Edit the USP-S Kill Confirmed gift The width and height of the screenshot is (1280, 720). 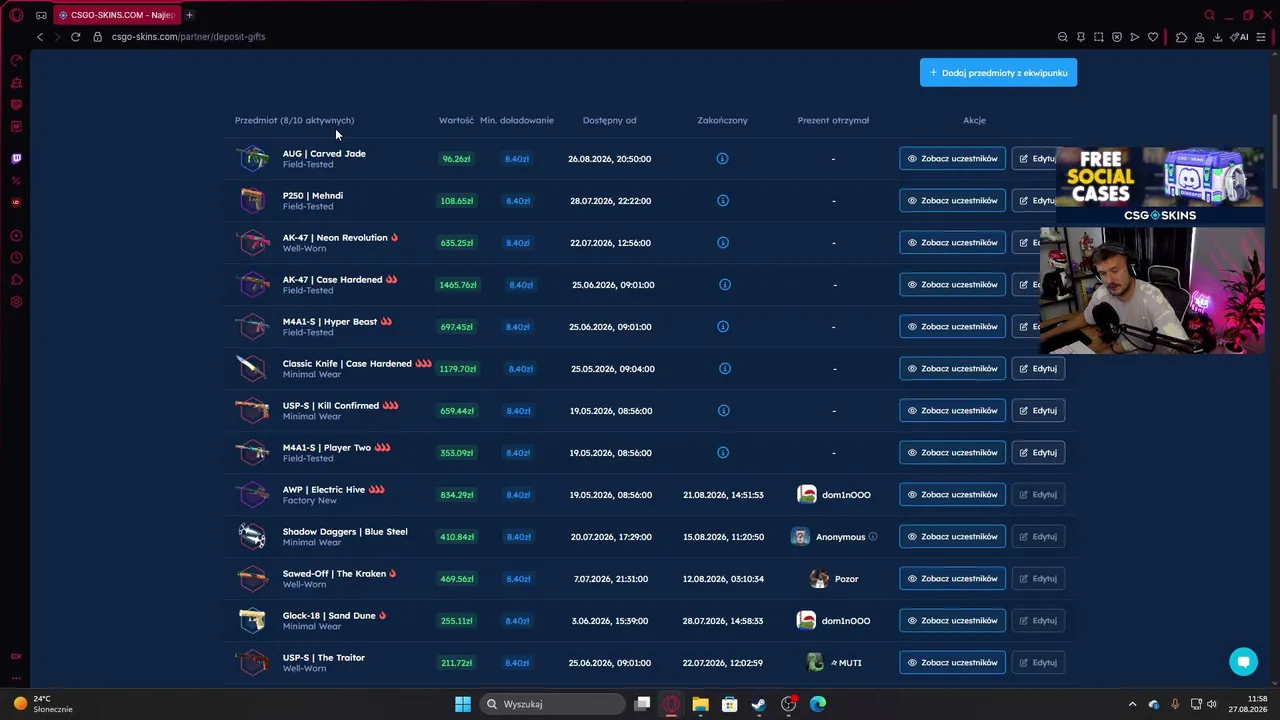click(x=1038, y=411)
